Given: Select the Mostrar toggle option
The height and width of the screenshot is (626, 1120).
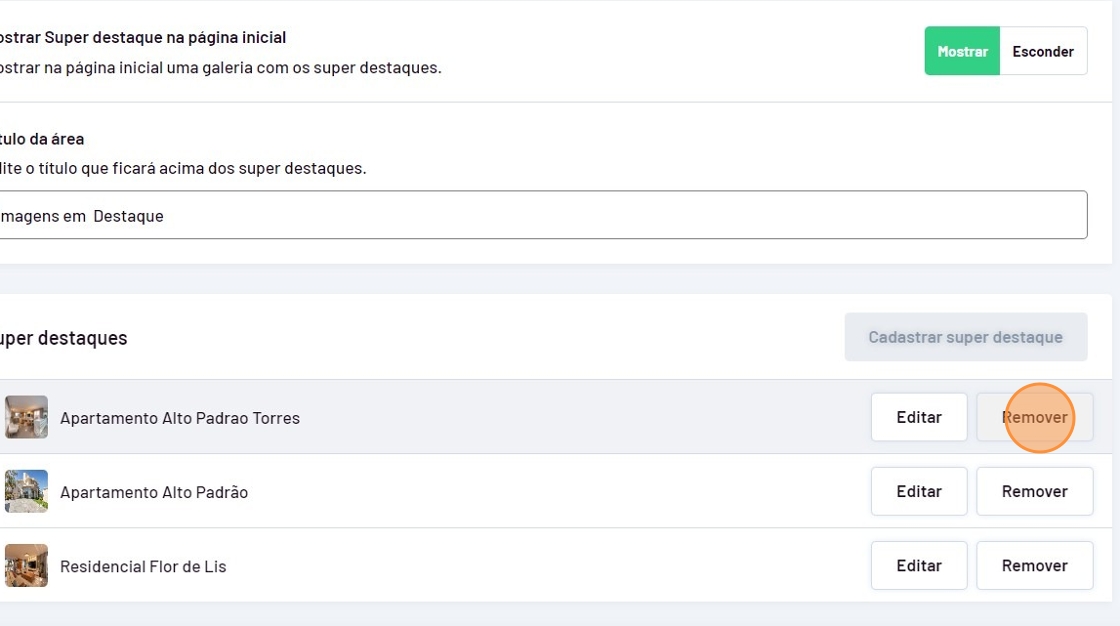Looking at the screenshot, I should pos(962,52).
